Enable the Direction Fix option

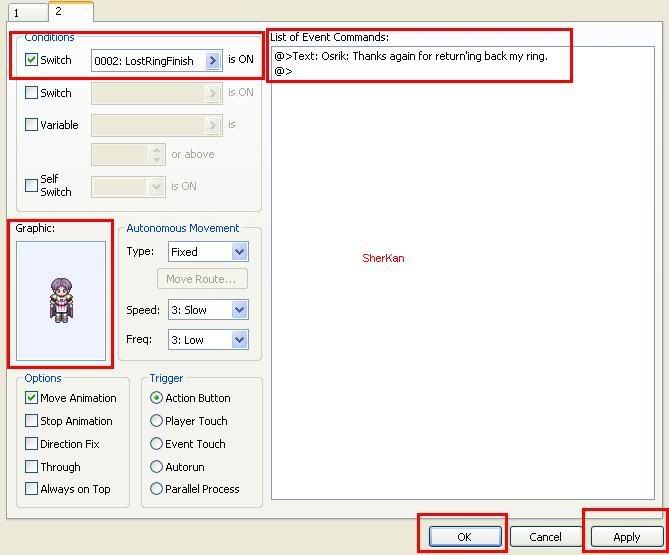[x=32, y=444]
